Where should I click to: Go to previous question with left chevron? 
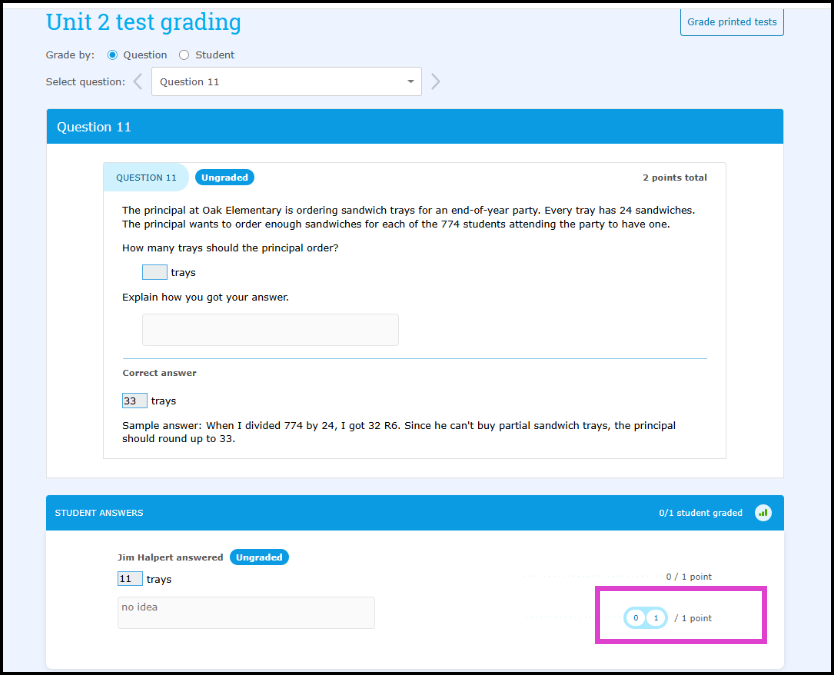(x=138, y=82)
